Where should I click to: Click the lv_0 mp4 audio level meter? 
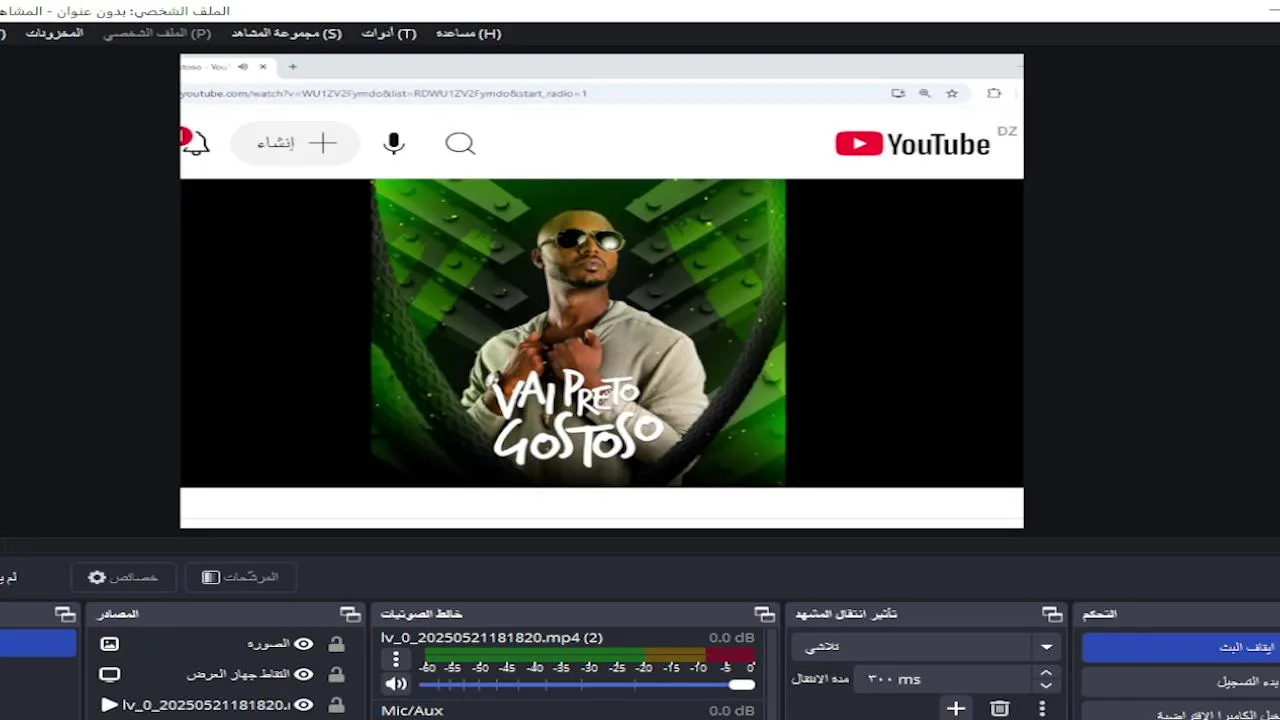[589, 655]
